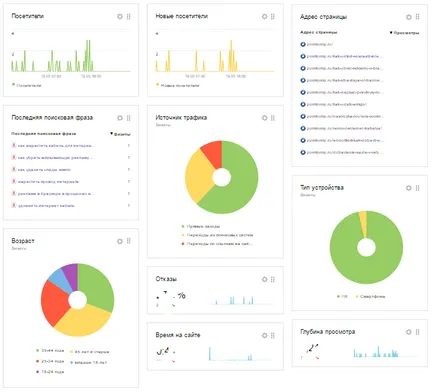Image resolution: width=434 pixels, height=392 pixels.
Task: Open settings gear of Время на сайте widget
Action: (264, 335)
